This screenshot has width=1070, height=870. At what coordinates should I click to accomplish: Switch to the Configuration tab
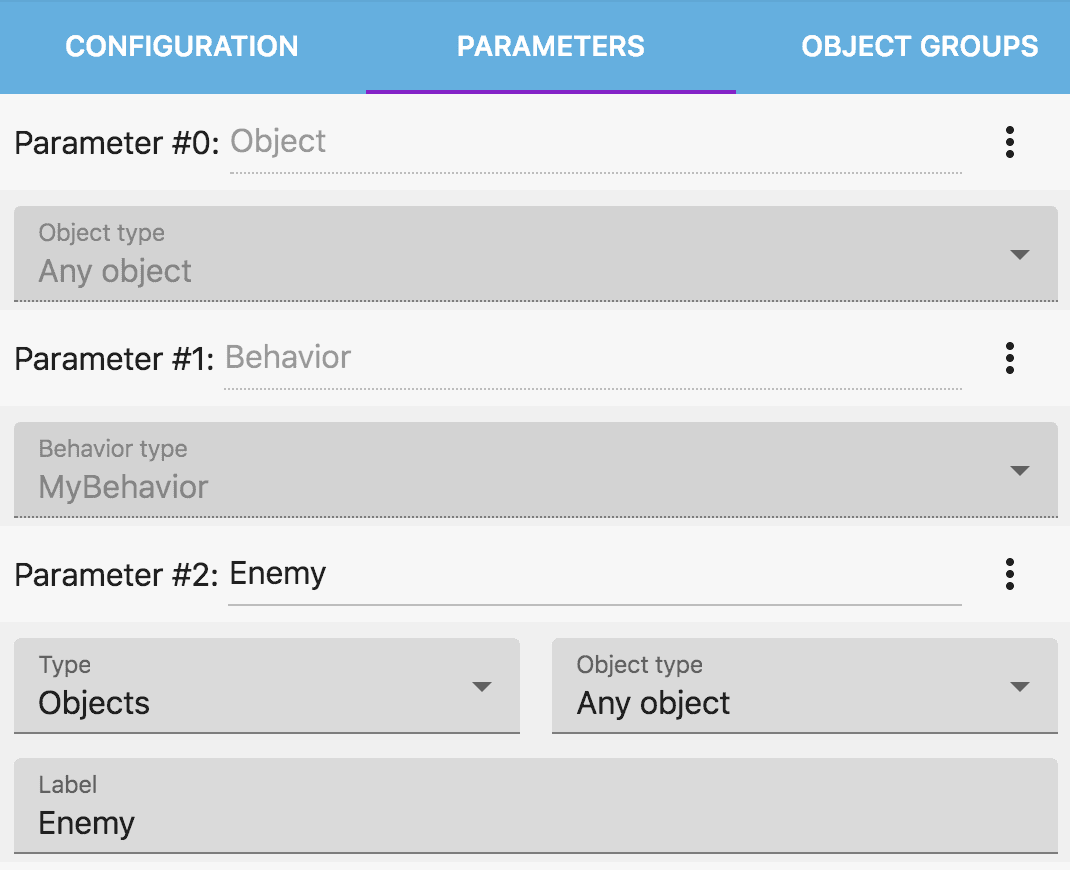coord(182,47)
